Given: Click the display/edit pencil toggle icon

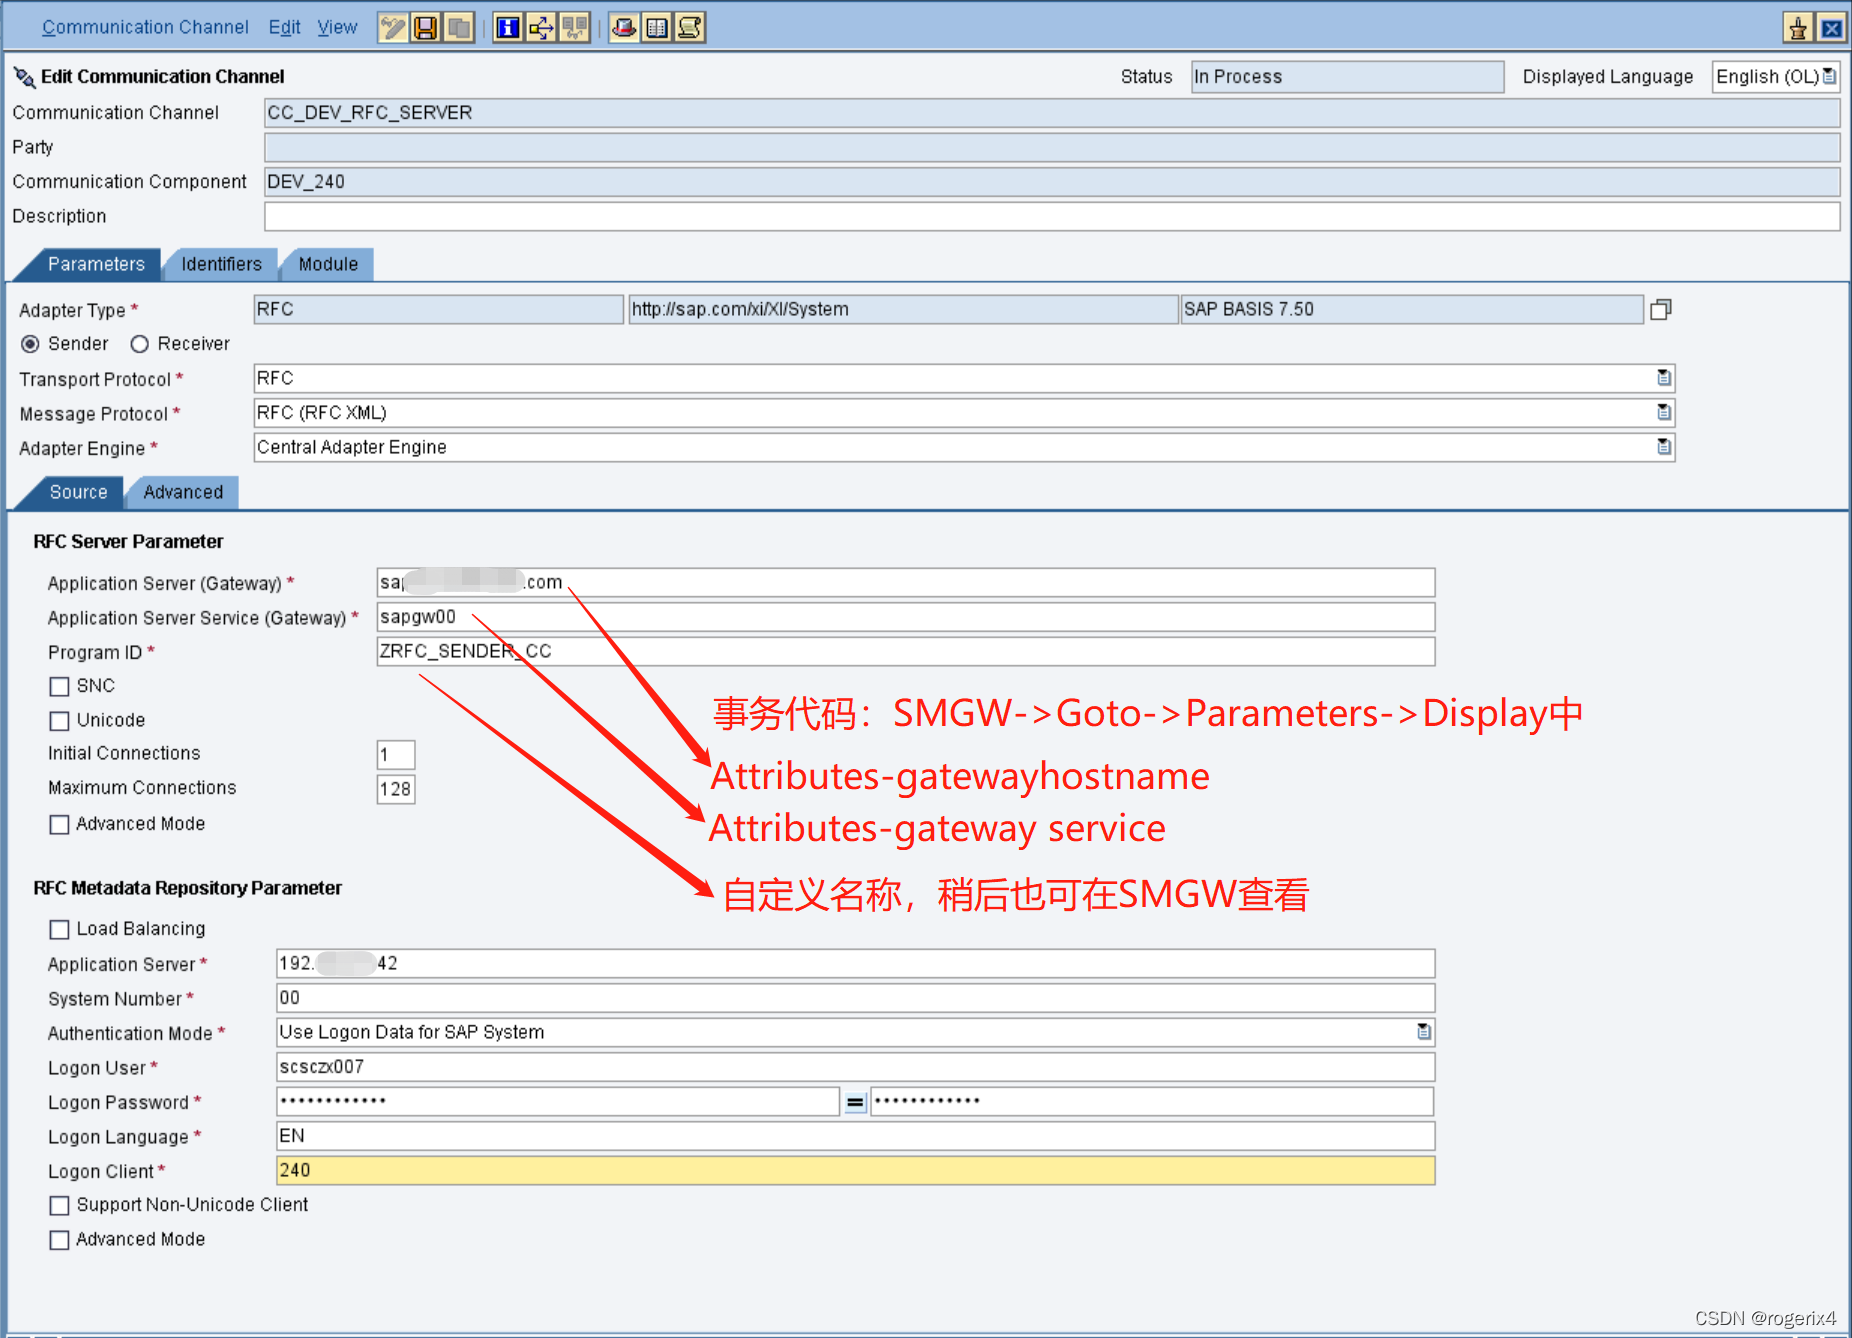Looking at the screenshot, I should pos(393,28).
